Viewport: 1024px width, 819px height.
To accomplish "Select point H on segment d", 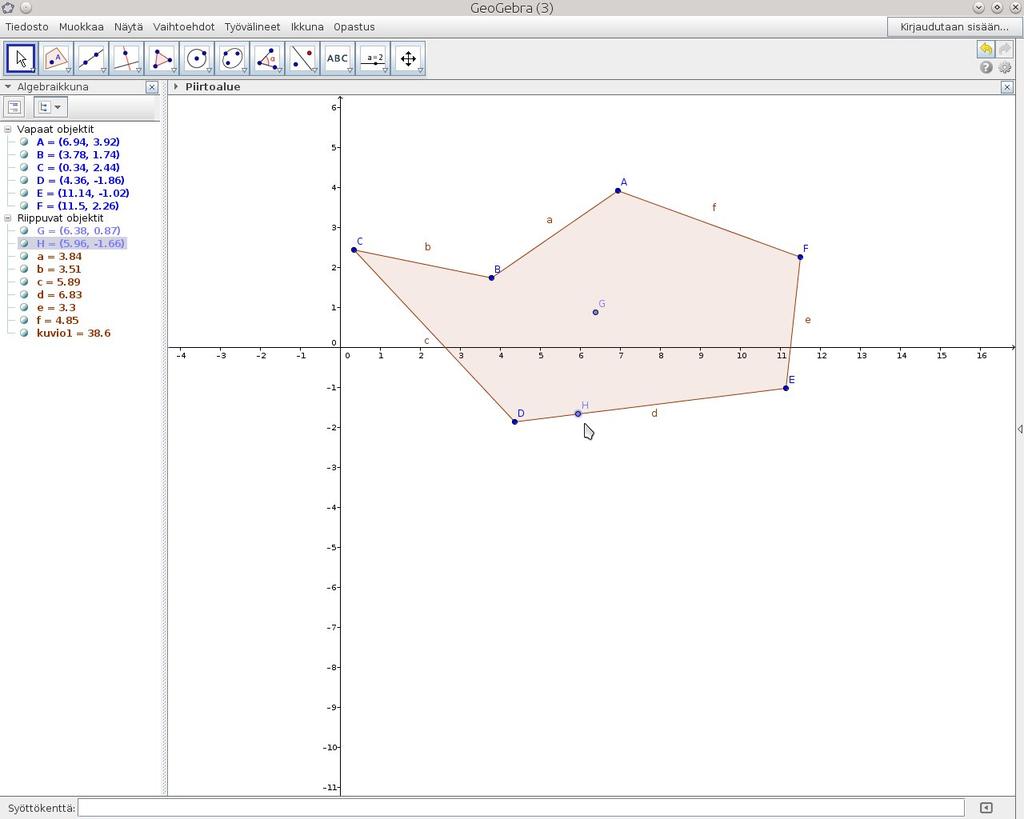I will [x=578, y=413].
